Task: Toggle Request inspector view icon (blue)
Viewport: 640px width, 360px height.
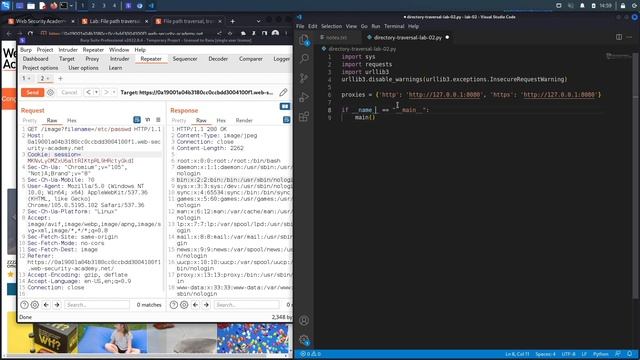Action: (137, 120)
